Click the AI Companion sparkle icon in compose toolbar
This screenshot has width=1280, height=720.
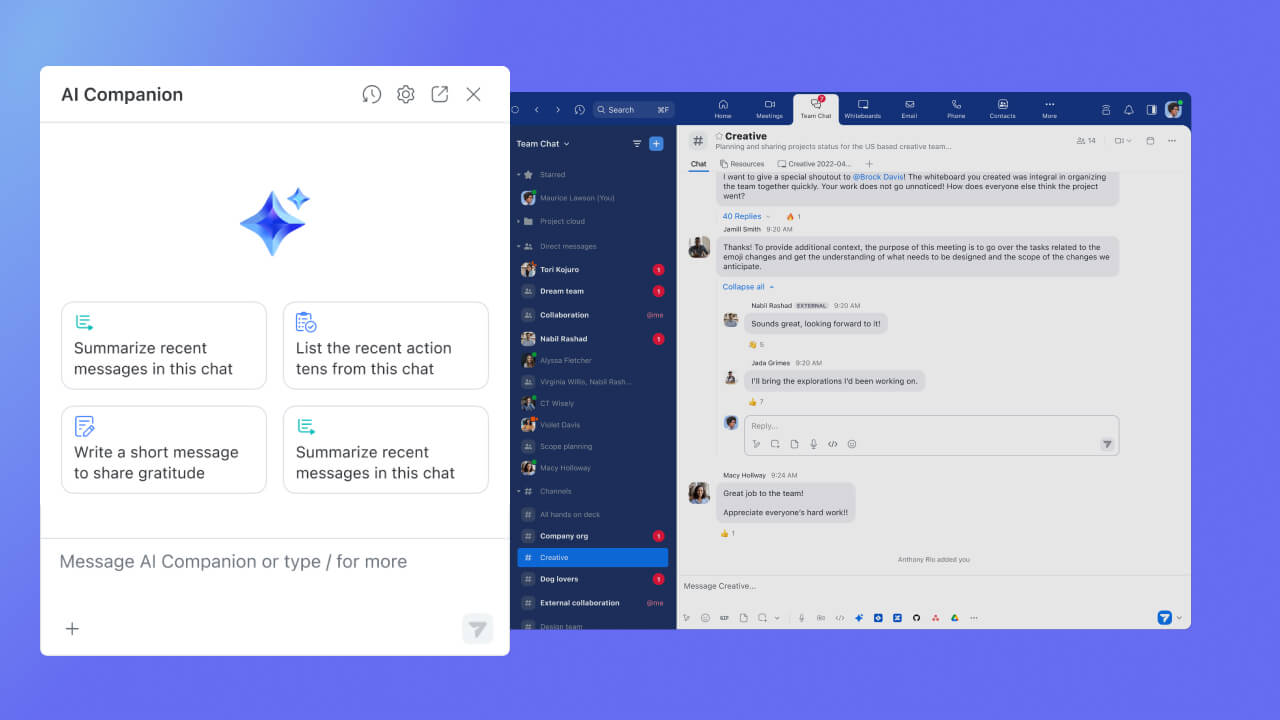[859, 617]
